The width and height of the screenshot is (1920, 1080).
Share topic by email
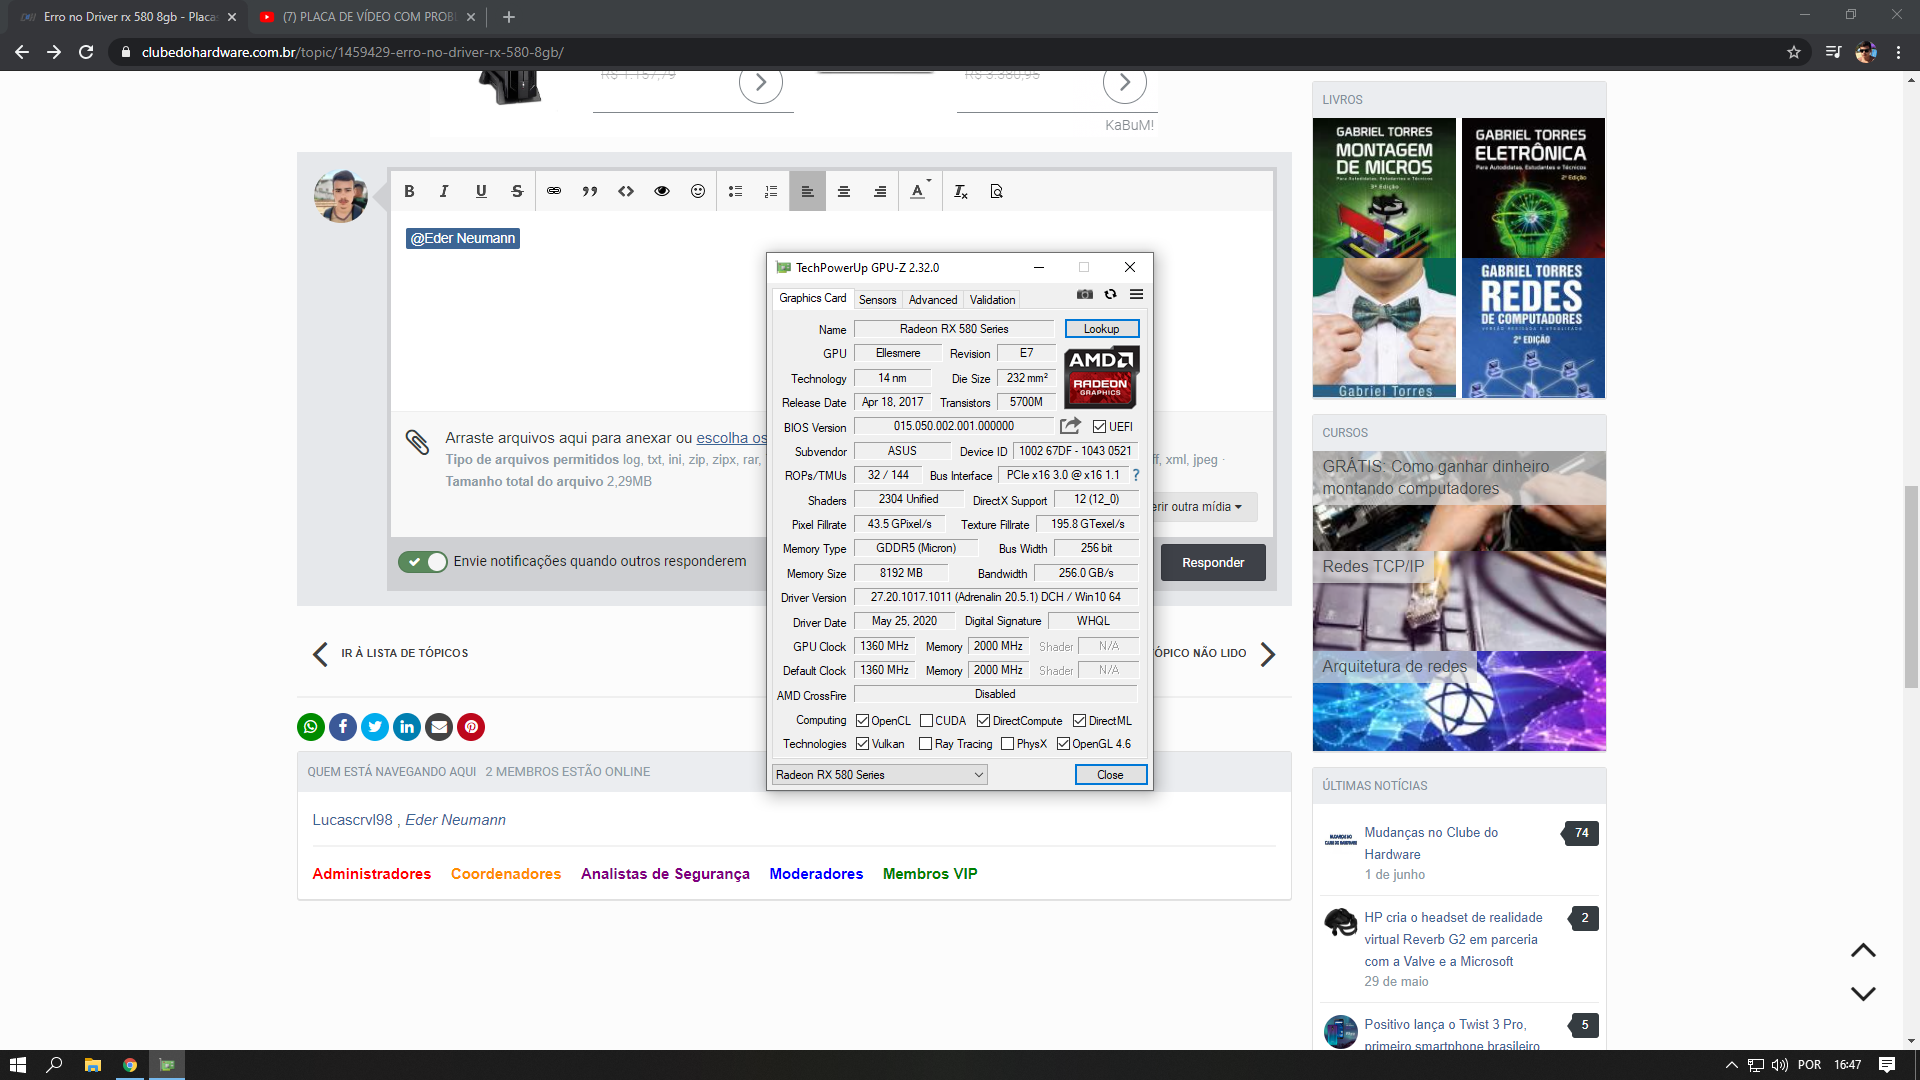(x=439, y=727)
